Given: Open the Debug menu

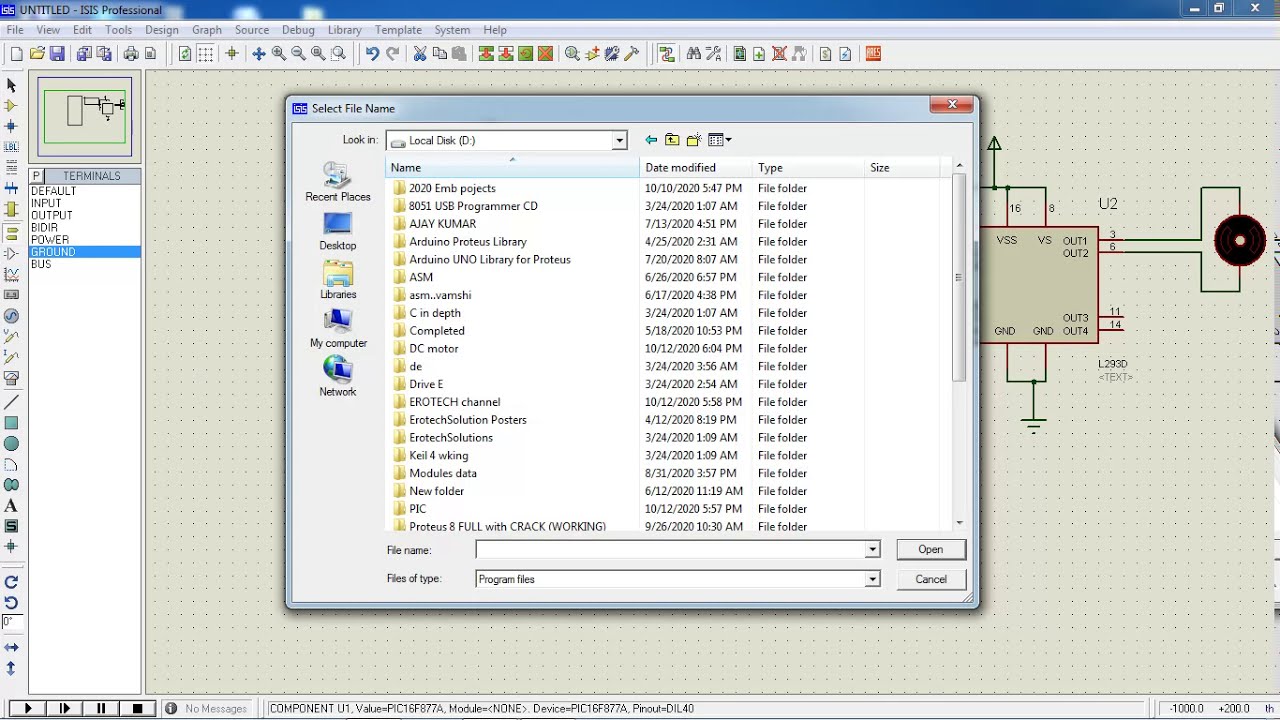Looking at the screenshot, I should click(x=298, y=30).
